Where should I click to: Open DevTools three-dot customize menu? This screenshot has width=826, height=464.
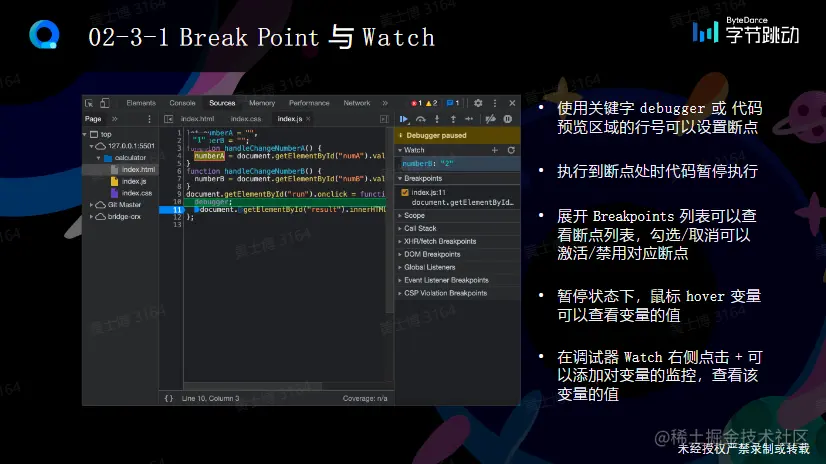pyautogui.click(x=495, y=103)
